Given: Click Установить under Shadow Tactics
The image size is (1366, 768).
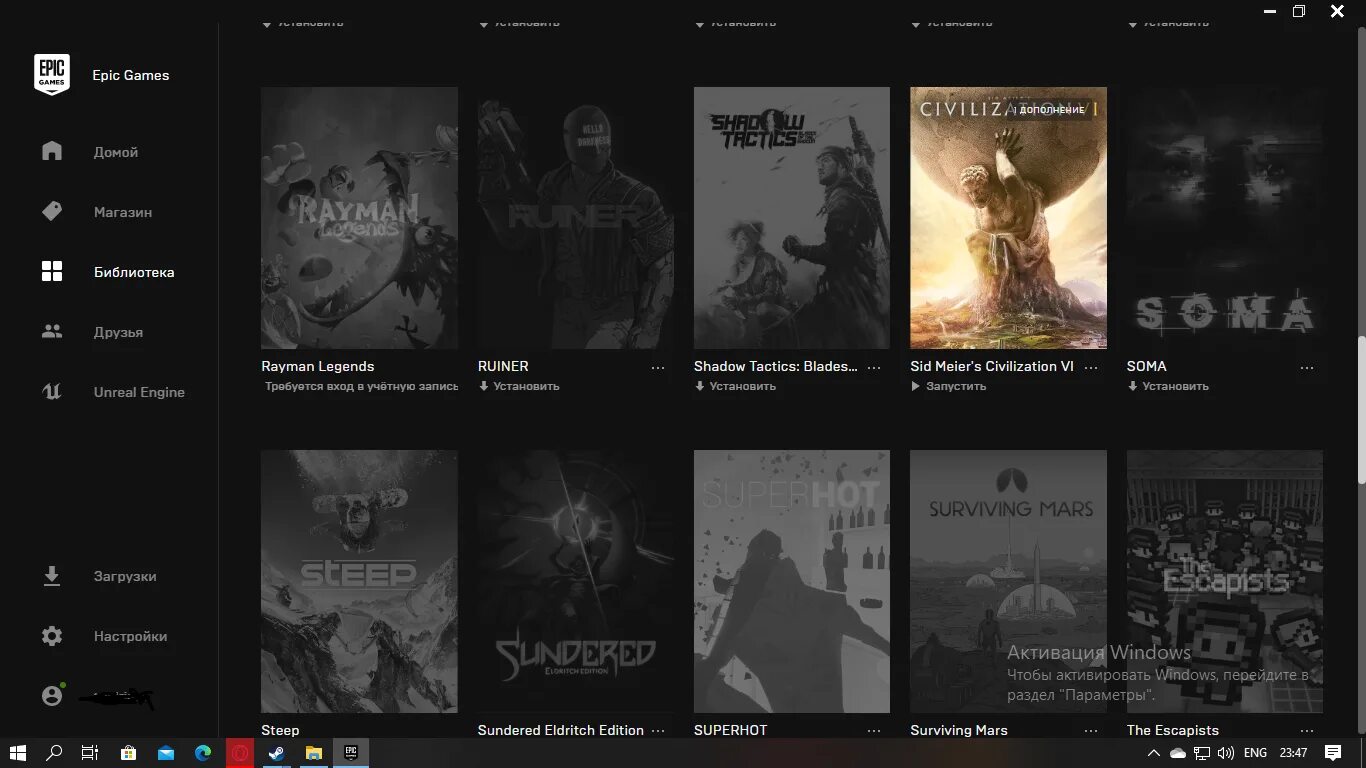Looking at the screenshot, I should [735, 386].
